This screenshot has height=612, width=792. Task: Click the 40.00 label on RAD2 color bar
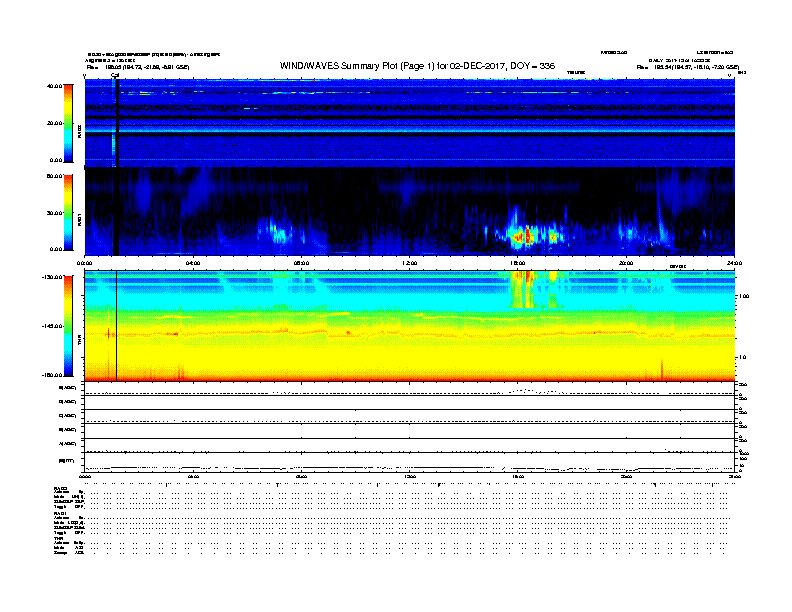pos(55,86)
